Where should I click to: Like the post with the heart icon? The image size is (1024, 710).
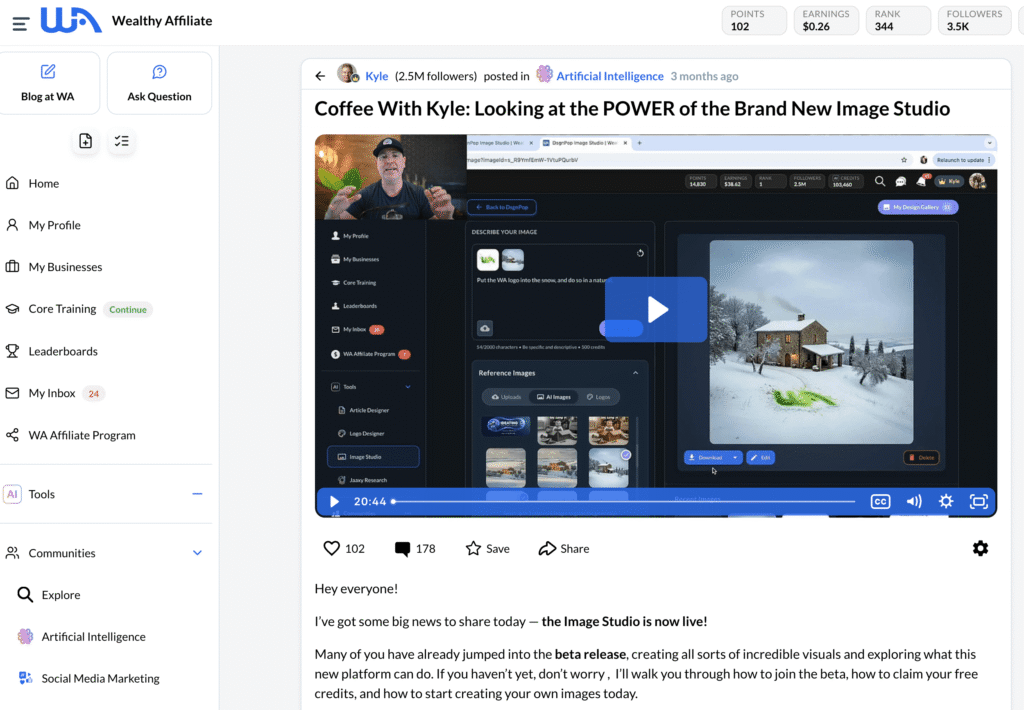tap(332, 548)
